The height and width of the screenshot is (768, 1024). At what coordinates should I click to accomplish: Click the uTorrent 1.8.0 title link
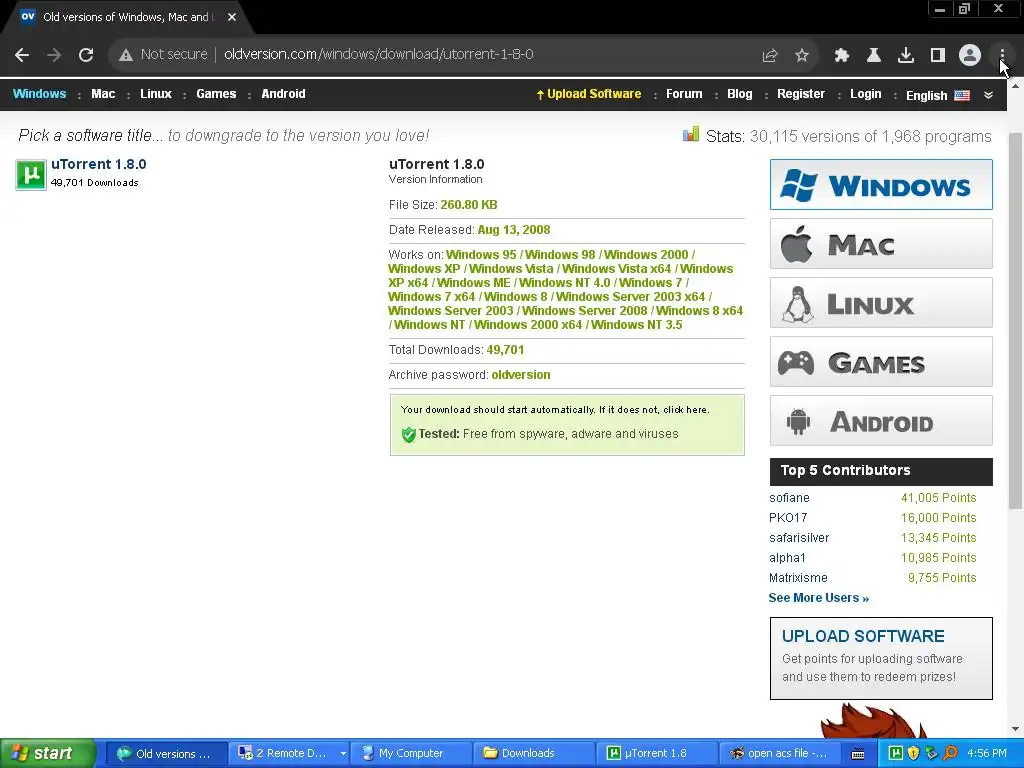coord(99,165)
